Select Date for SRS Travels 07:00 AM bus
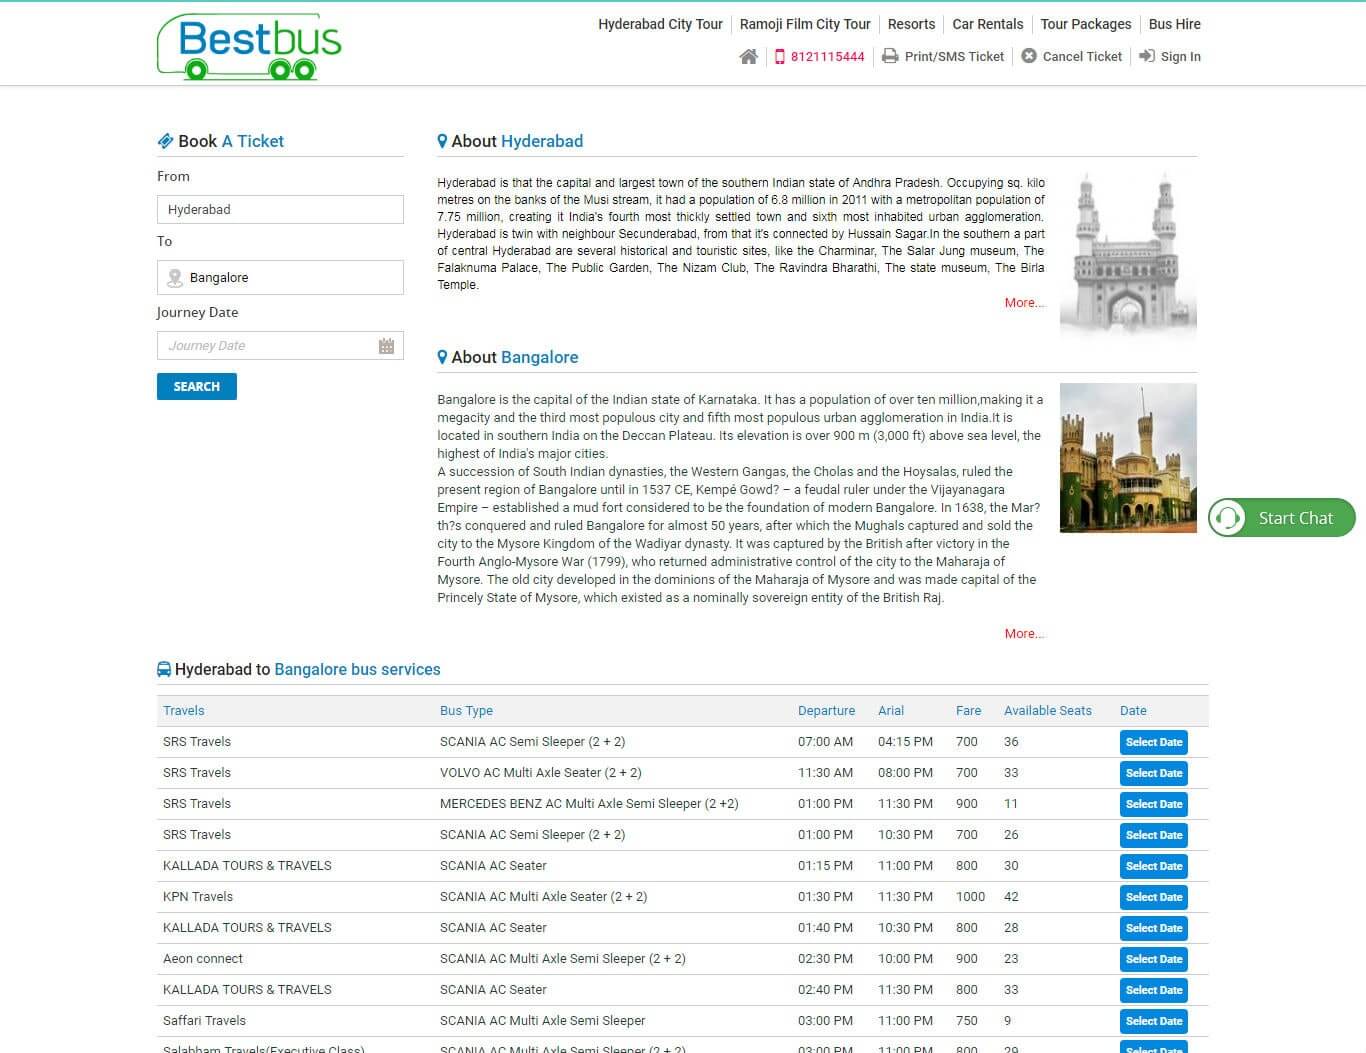 click(1154, 743)
